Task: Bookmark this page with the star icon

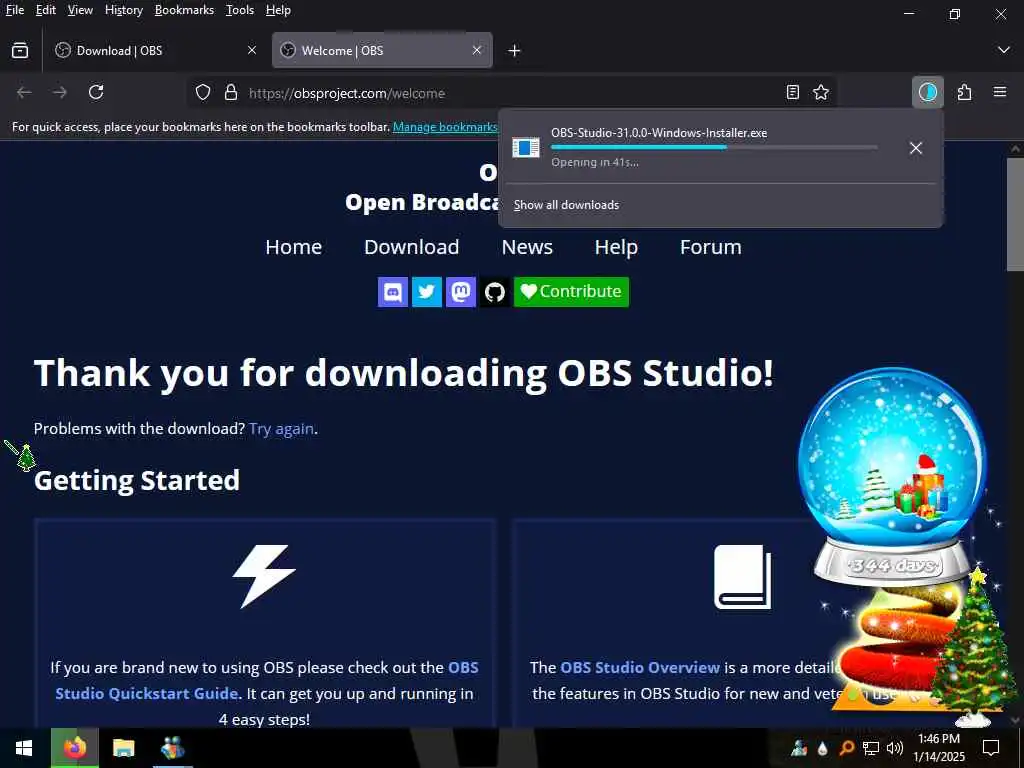Action: (x=821, y=93)
